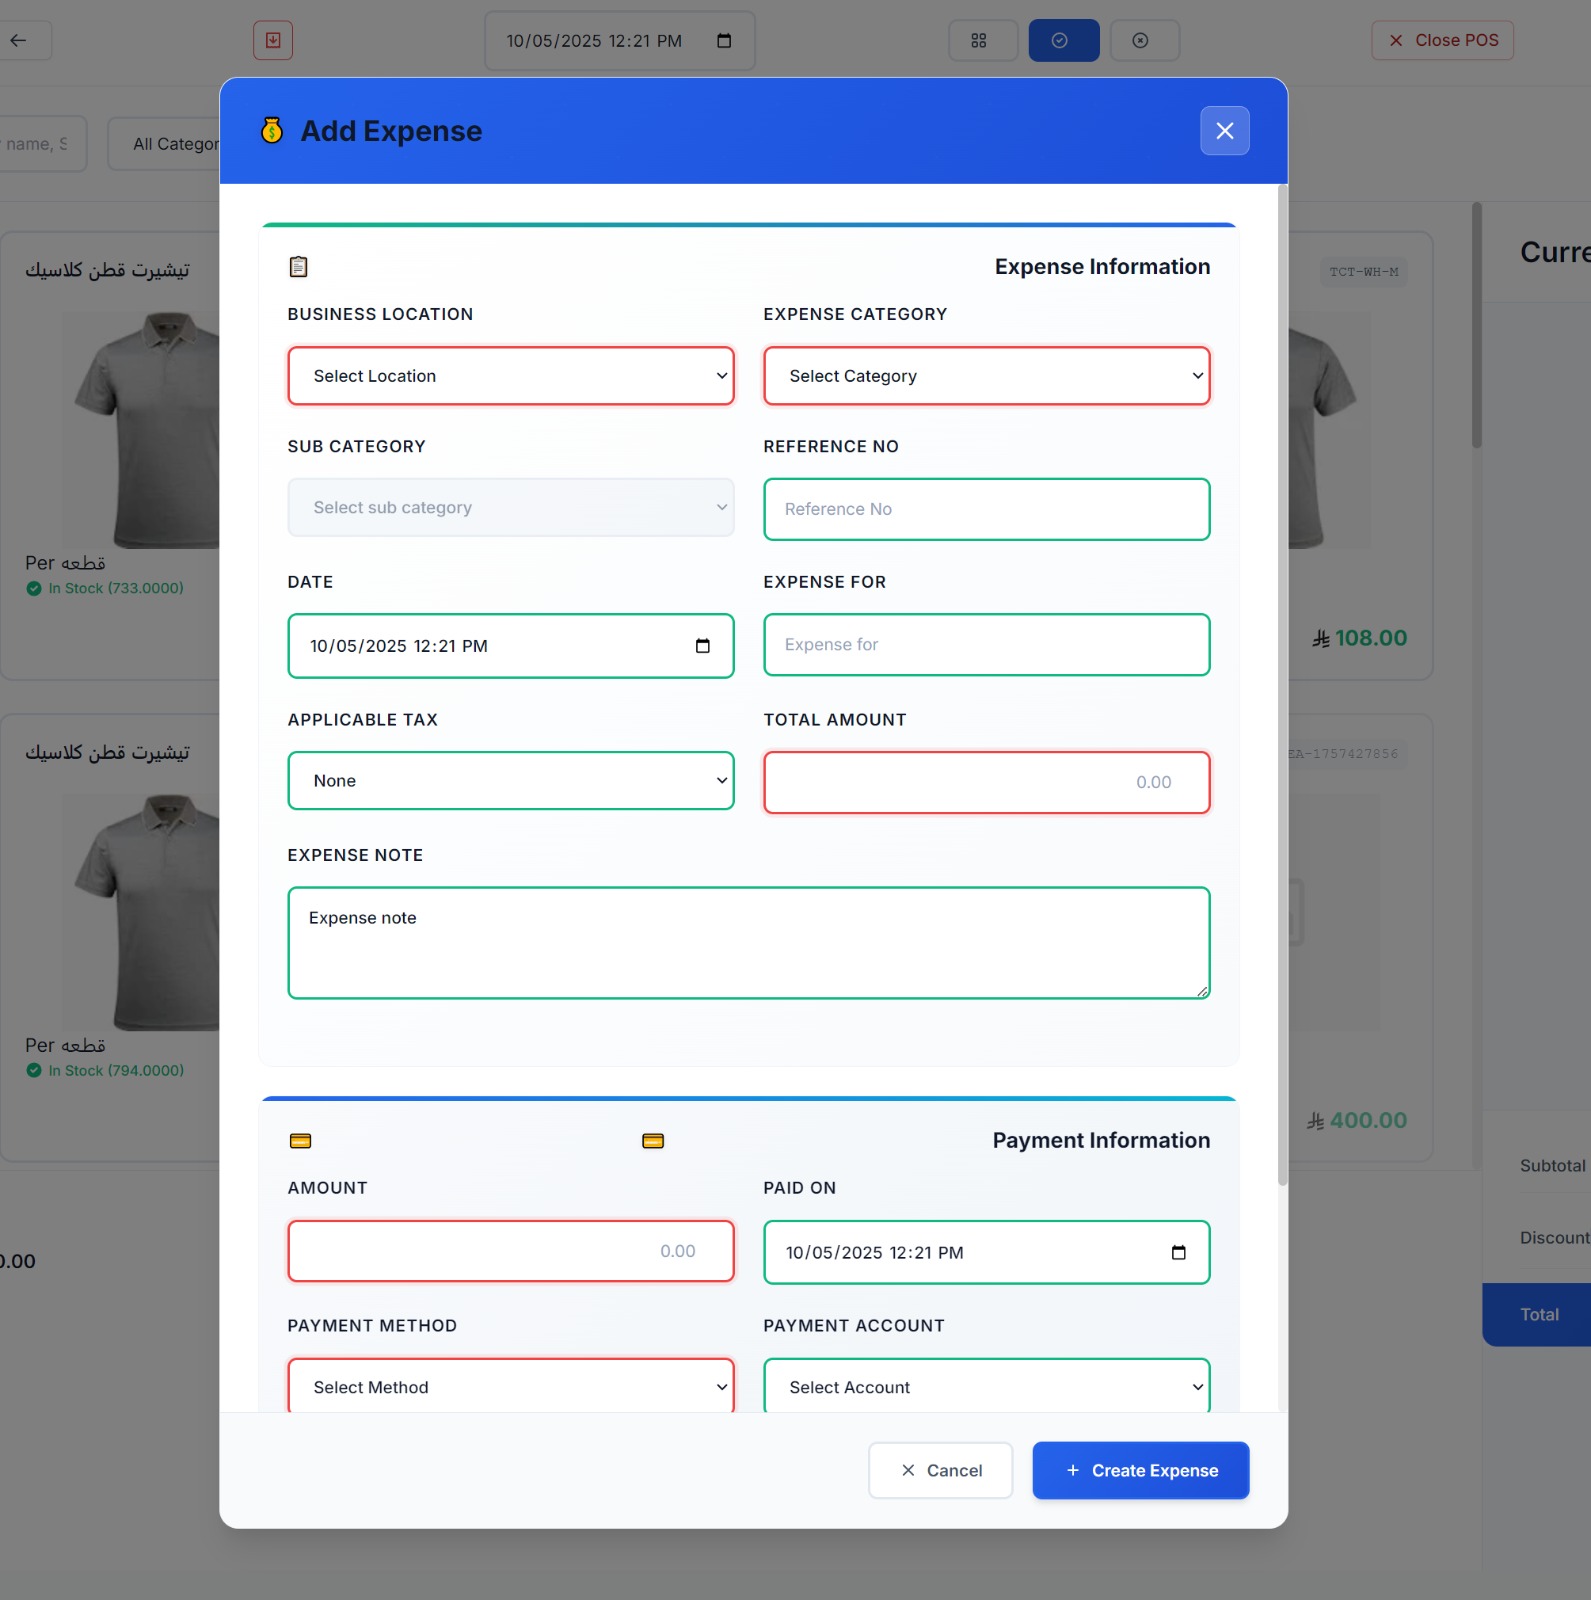Image resolution: width=1591 pixels, height=1600 pixels.
Task: Open the grid view icon button
Action: pyautogui.click(x=979, y=41)
